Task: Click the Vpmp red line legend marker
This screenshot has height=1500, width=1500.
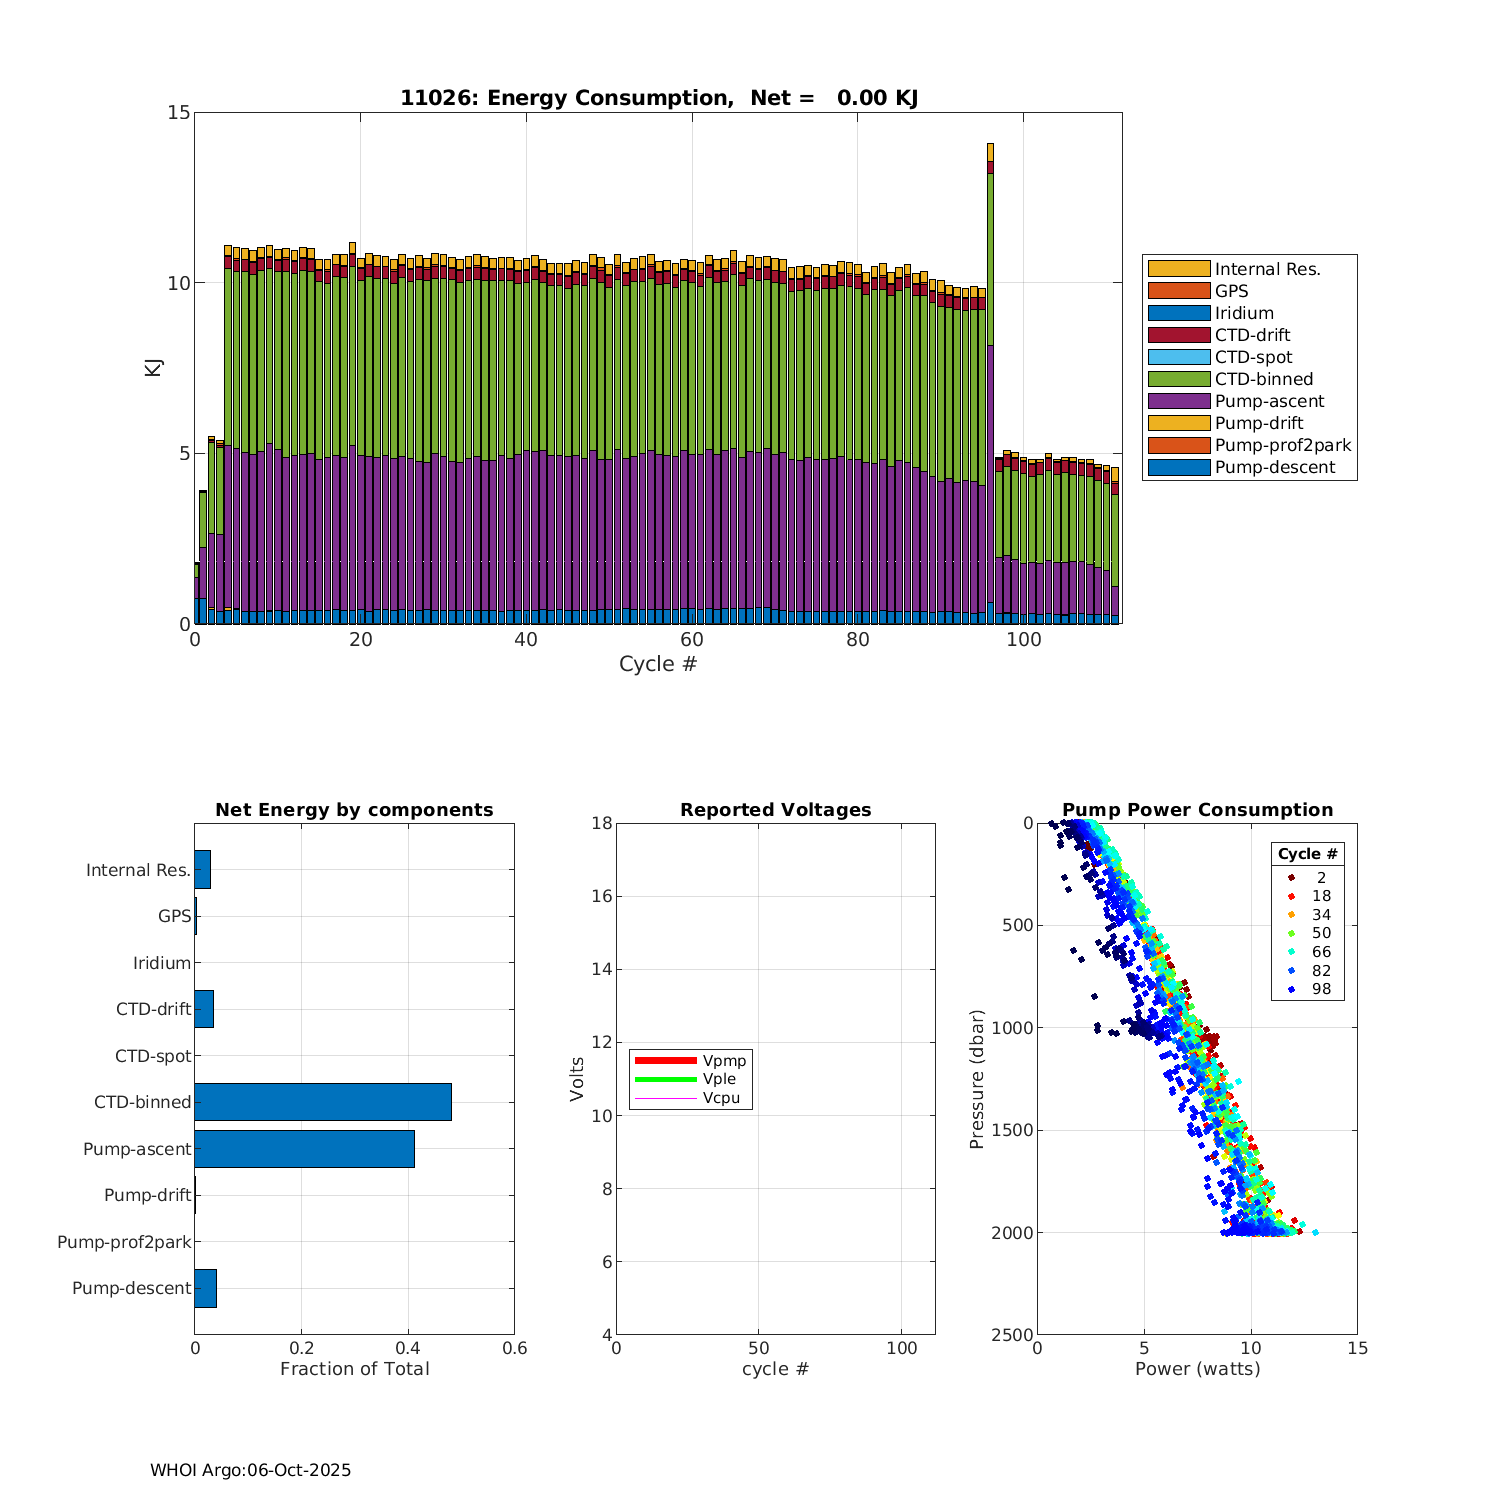Action: pyautogui.click(x=665, y=1060)
